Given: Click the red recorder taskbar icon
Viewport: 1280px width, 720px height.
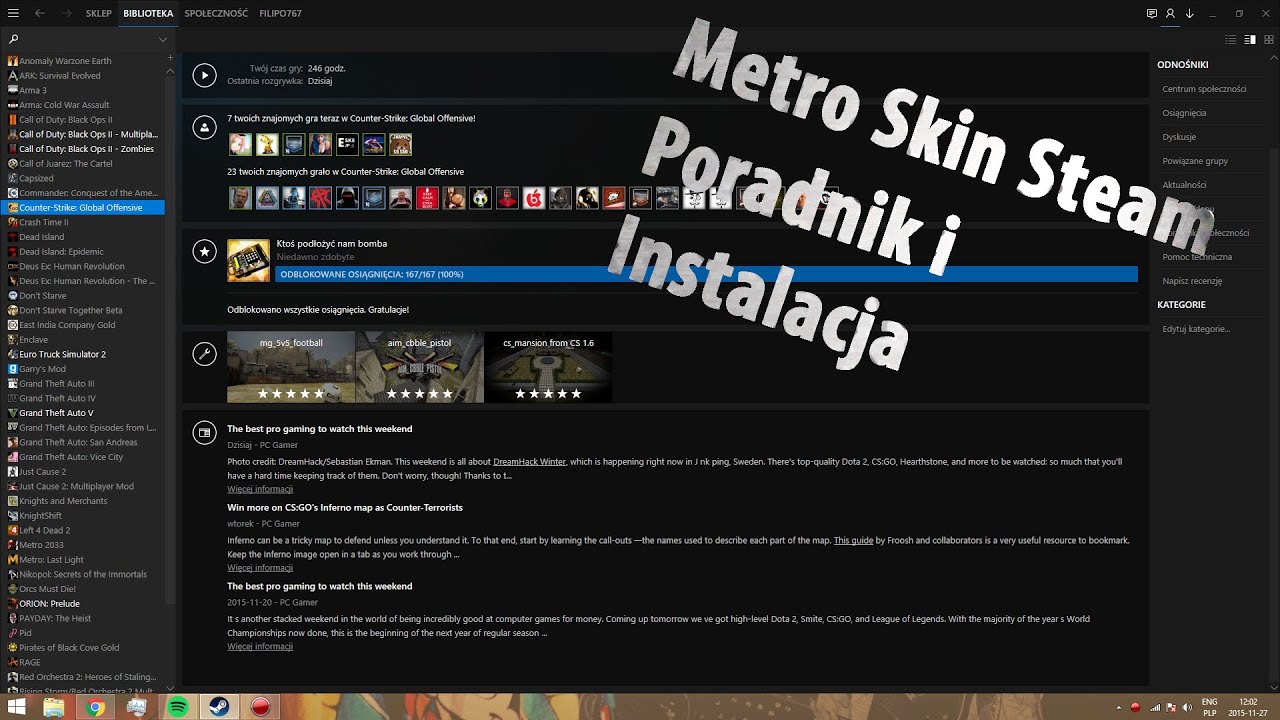Looking at the screenshot, I should 260,707.
